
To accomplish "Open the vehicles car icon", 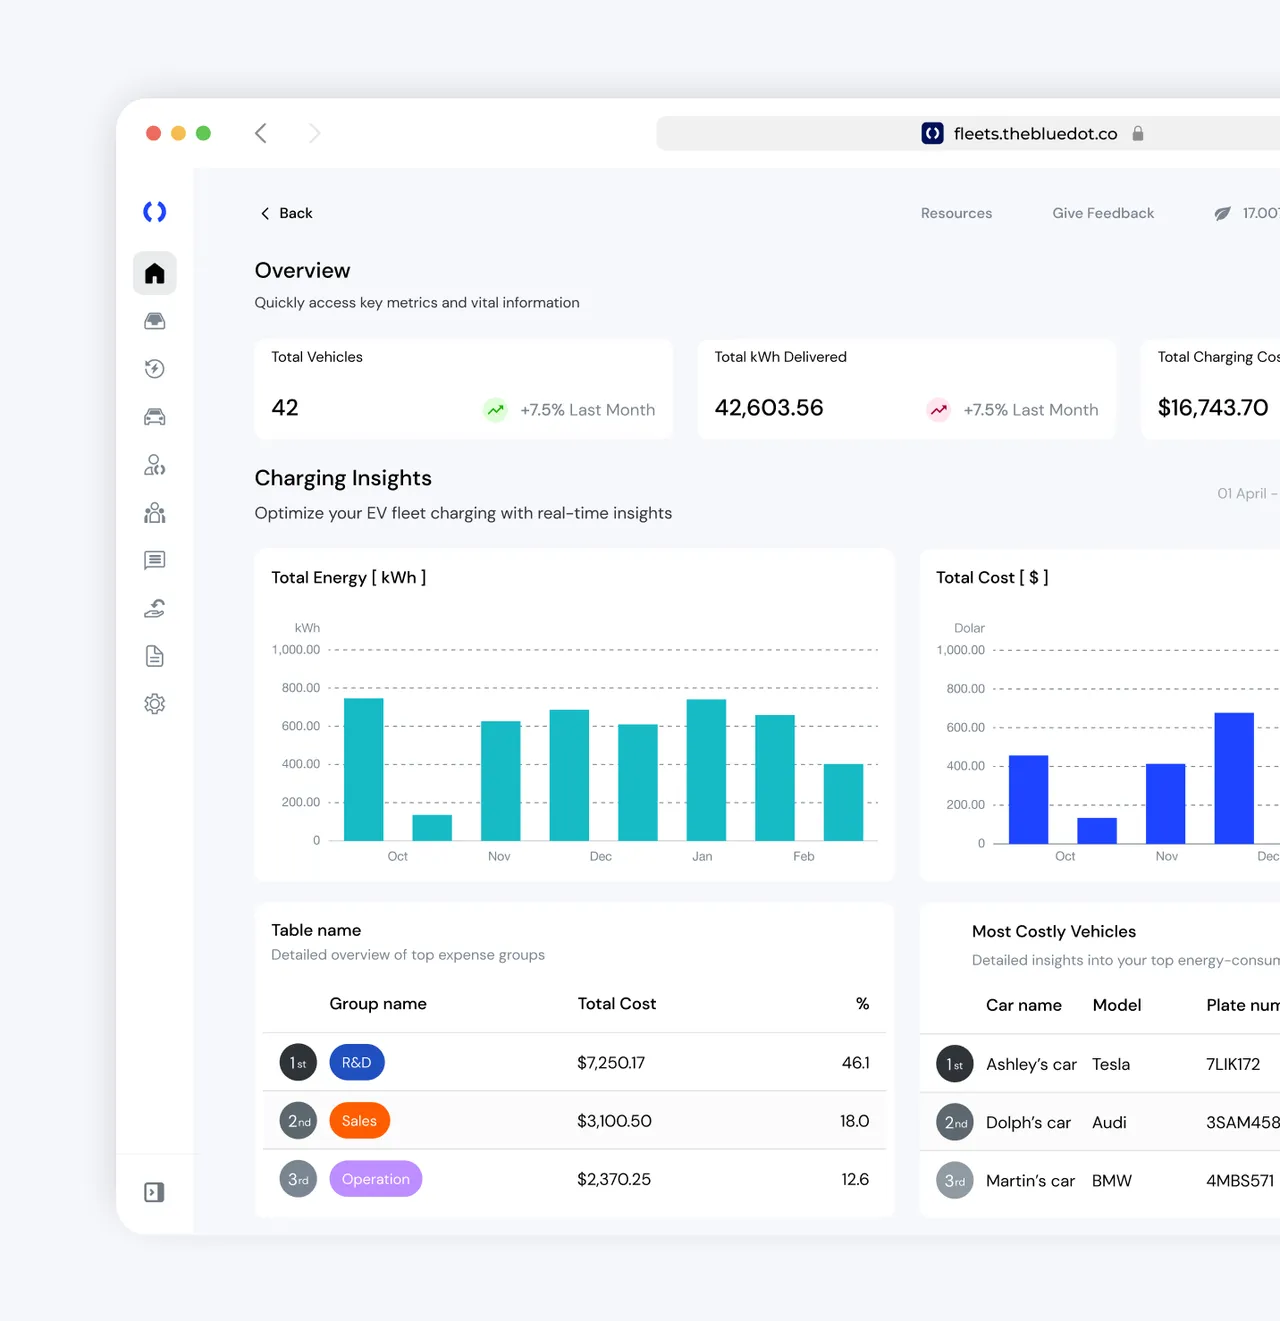I will (x=154, y=417).
